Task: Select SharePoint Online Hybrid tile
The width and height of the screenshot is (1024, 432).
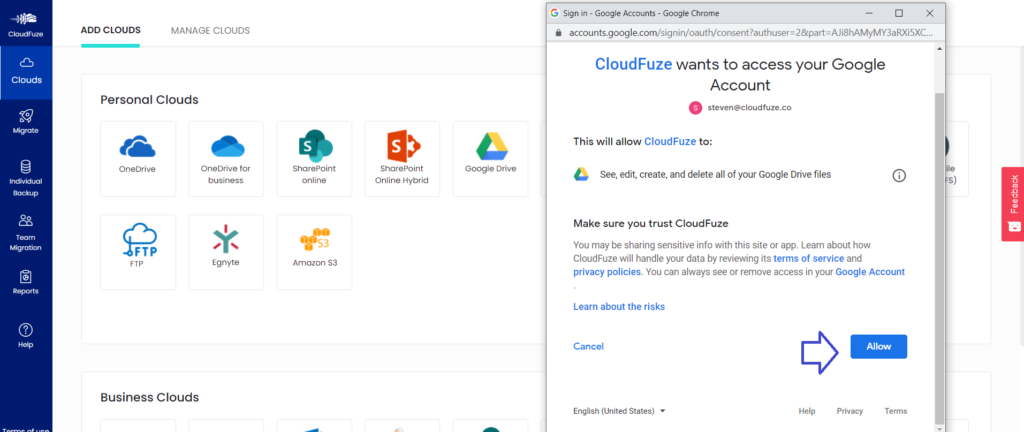Action: coord(402,159)
